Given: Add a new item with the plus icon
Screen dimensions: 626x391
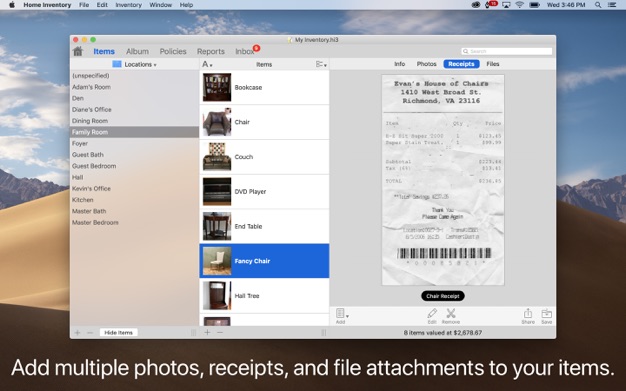Looking at the screenshot, I should click(x=207, y=332).
